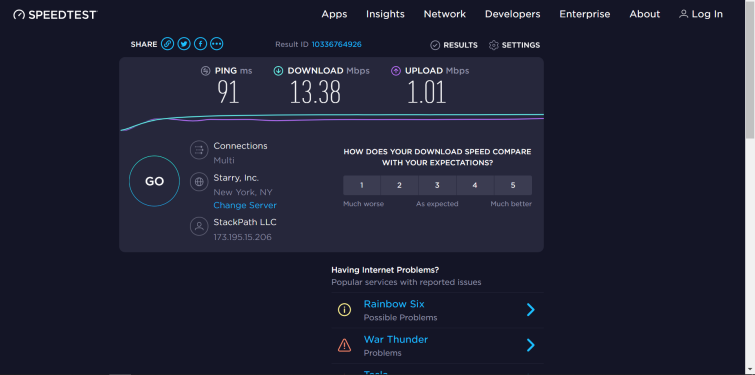This screenshot has width=755, height=375.
Task: Start the test with GO button
Action: click(x=155, y=181)
